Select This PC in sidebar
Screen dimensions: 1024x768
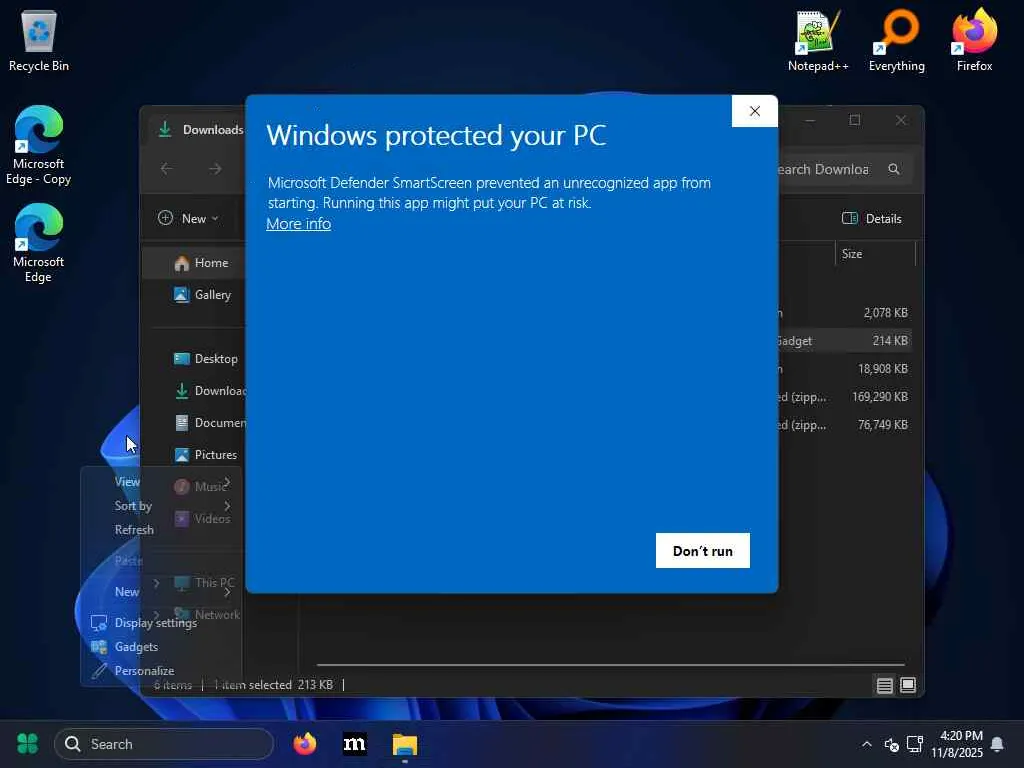click(204, 583)
